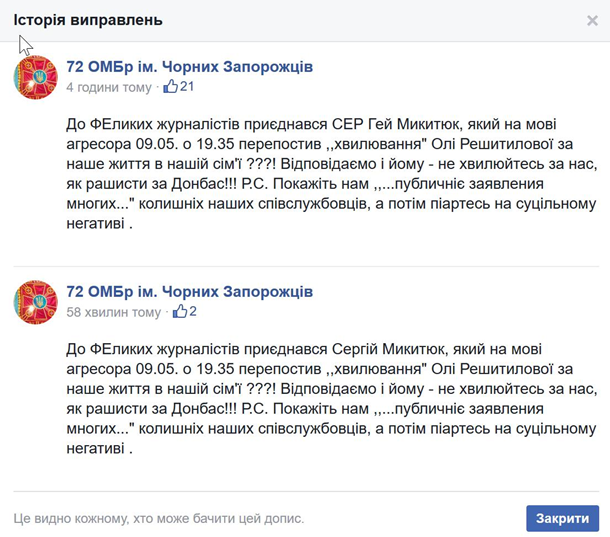The image size is (610, 537).
Task: Click the avatar of the 58-minutes-ago post
Action: pyautogui.click(x=35, y=301)
